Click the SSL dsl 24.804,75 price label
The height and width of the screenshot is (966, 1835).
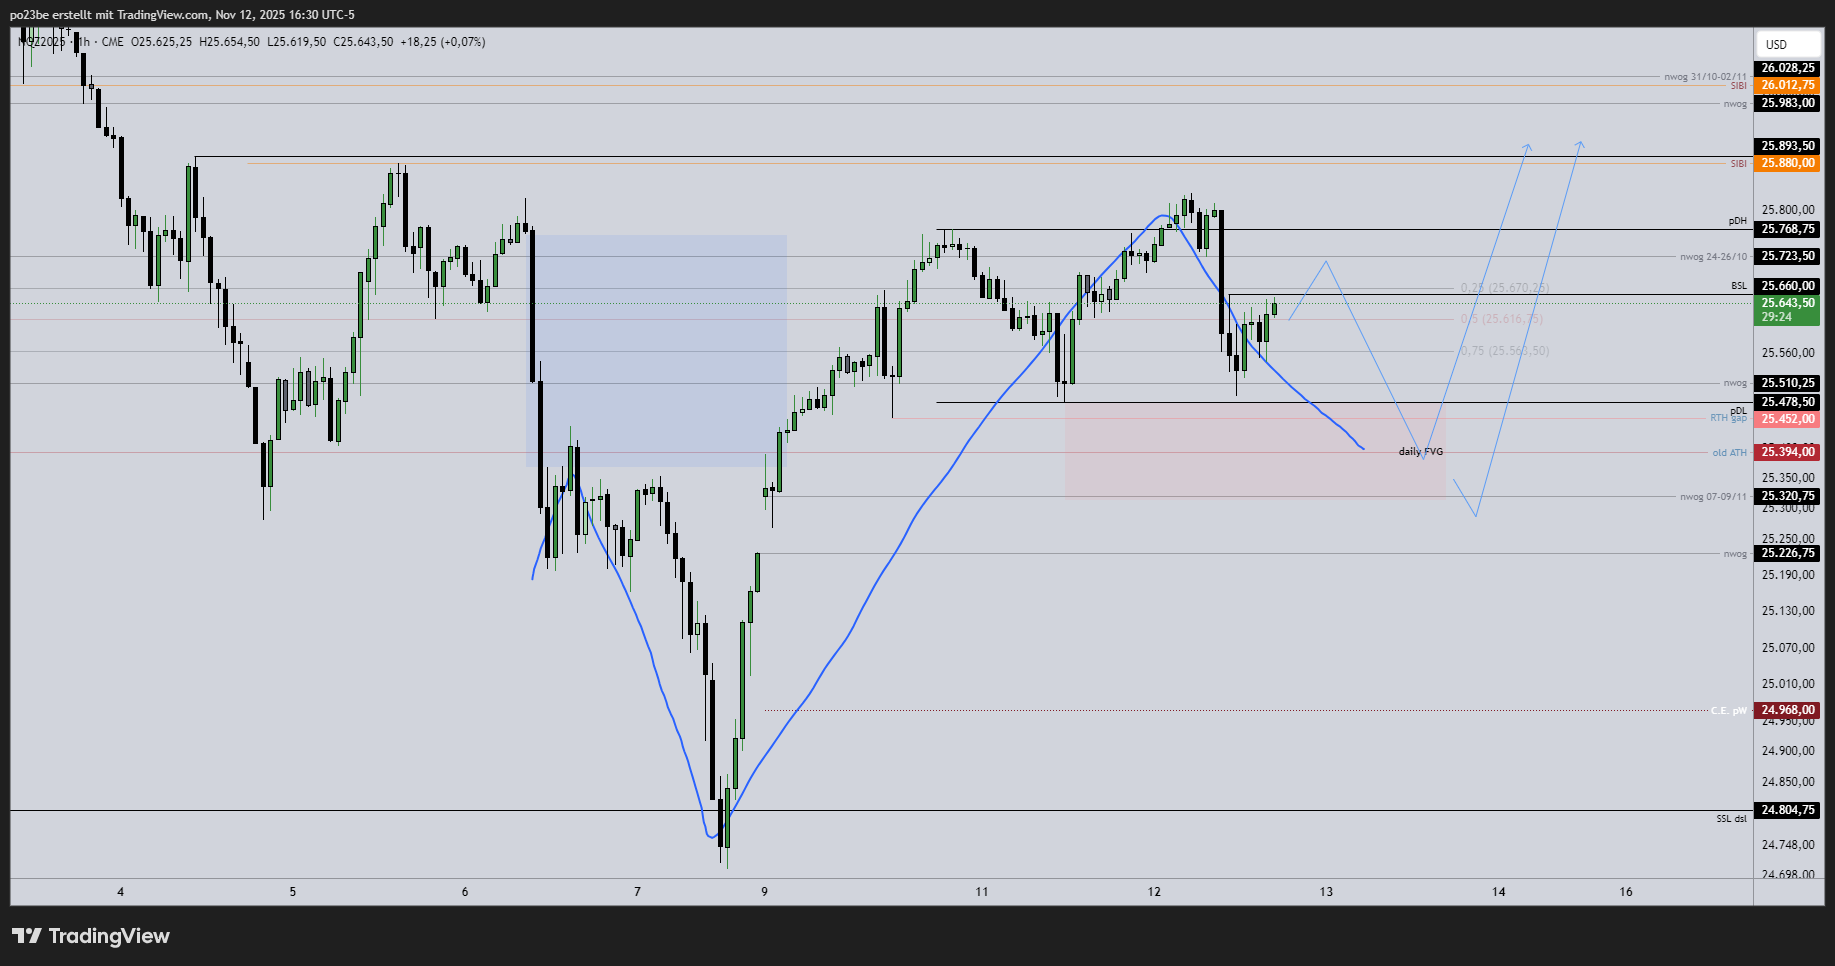[x=1787, y=810]
